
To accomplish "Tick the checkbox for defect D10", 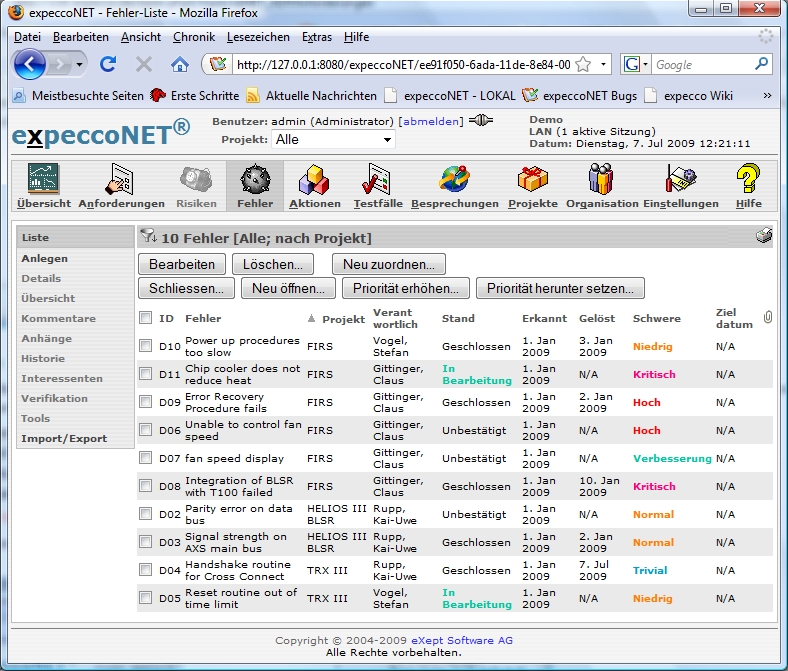I will (146, 346).
